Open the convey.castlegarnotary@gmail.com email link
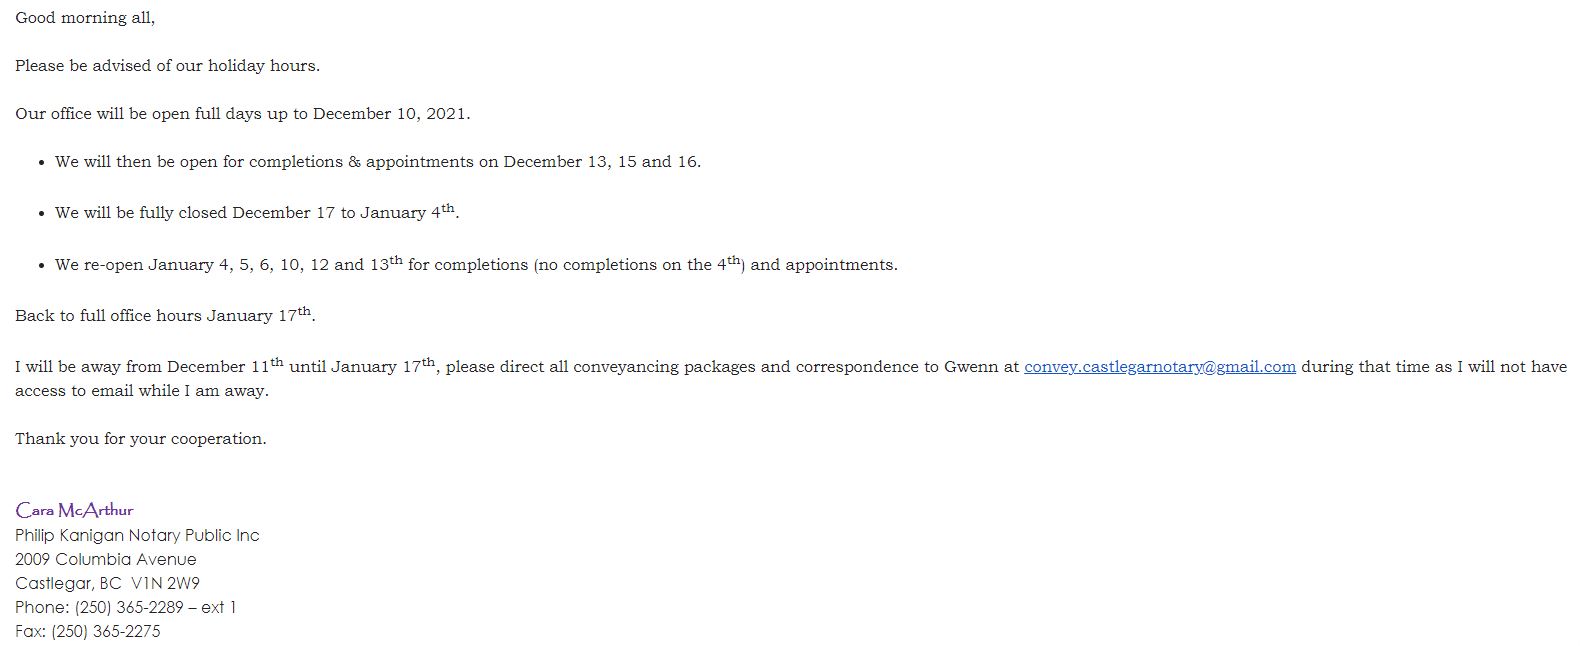This screenshot has width=1580, height=646. [x=1160, y=367]
